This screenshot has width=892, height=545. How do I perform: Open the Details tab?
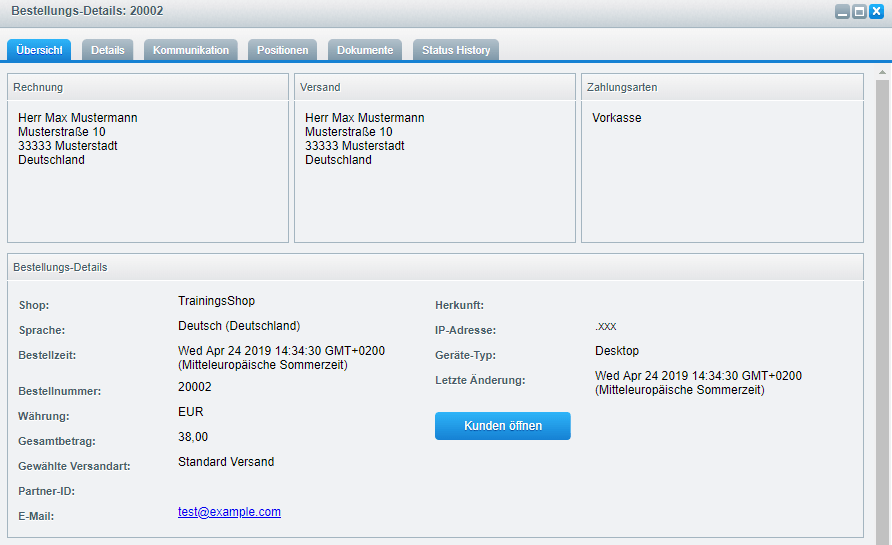pyautogui.click(x=108, y=50)
